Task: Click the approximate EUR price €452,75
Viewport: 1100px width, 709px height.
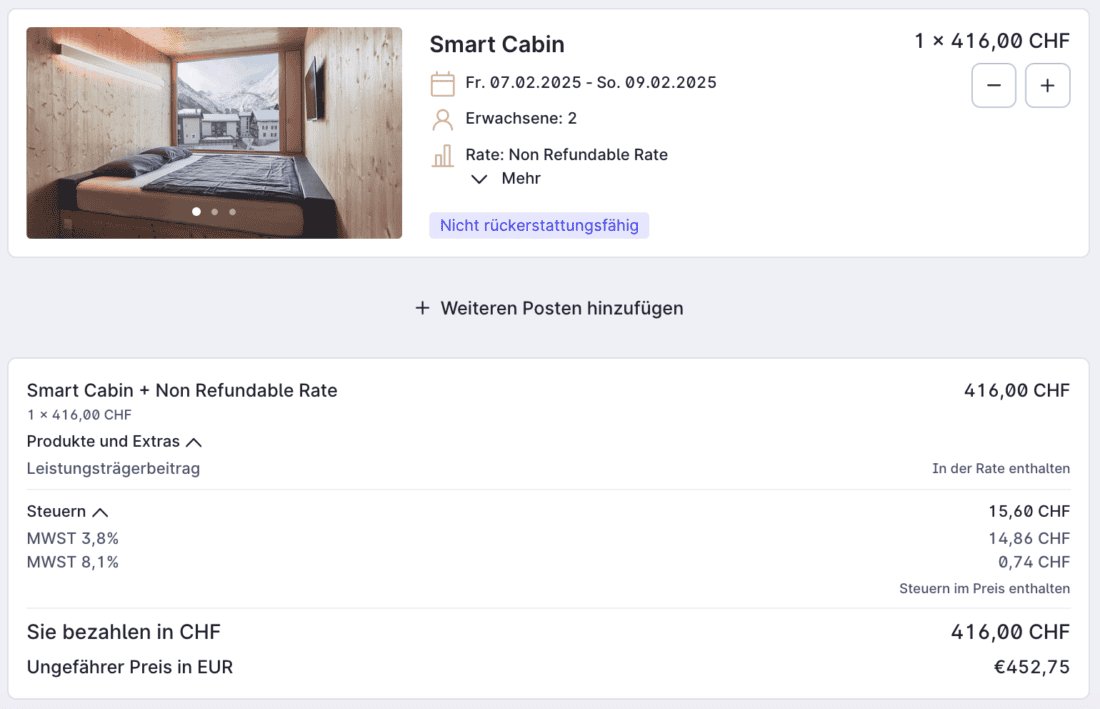Action: tap(1031, 667)
